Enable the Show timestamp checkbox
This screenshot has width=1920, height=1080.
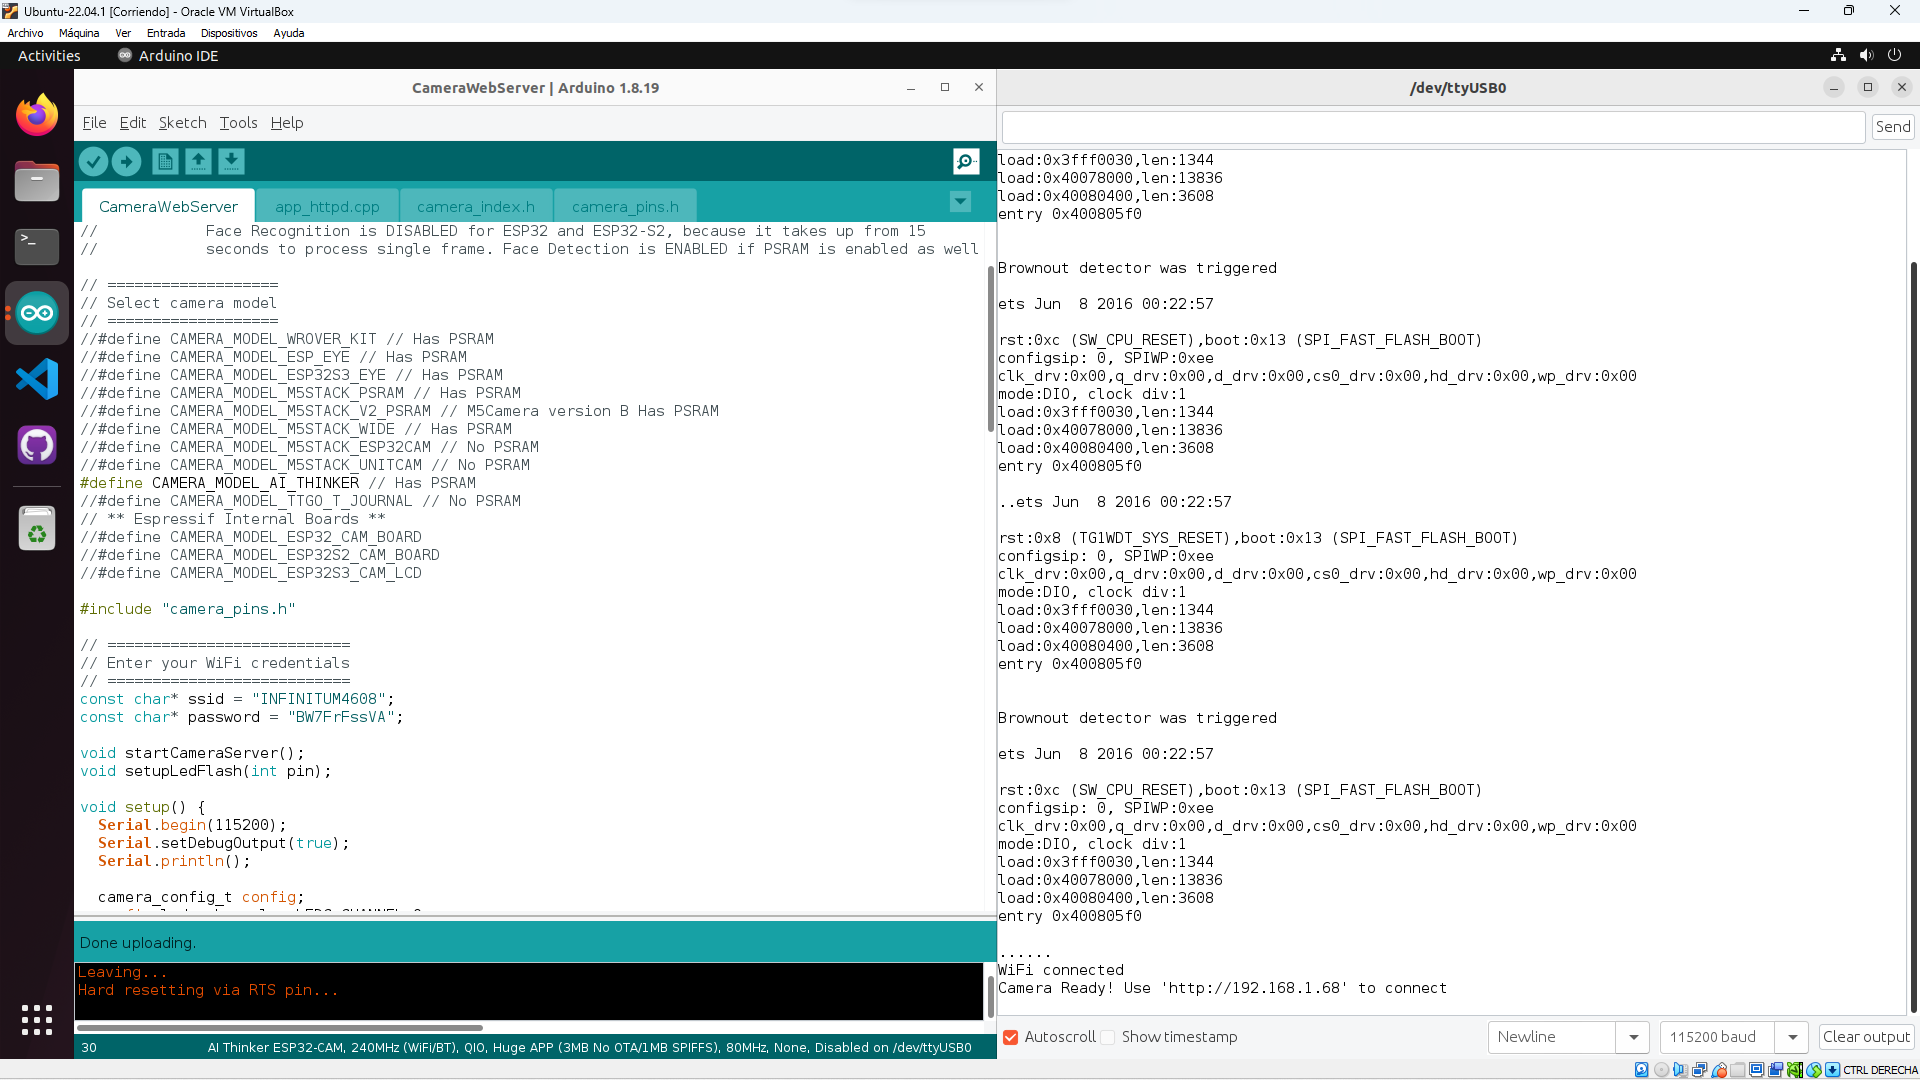tap(1108, 1037)
